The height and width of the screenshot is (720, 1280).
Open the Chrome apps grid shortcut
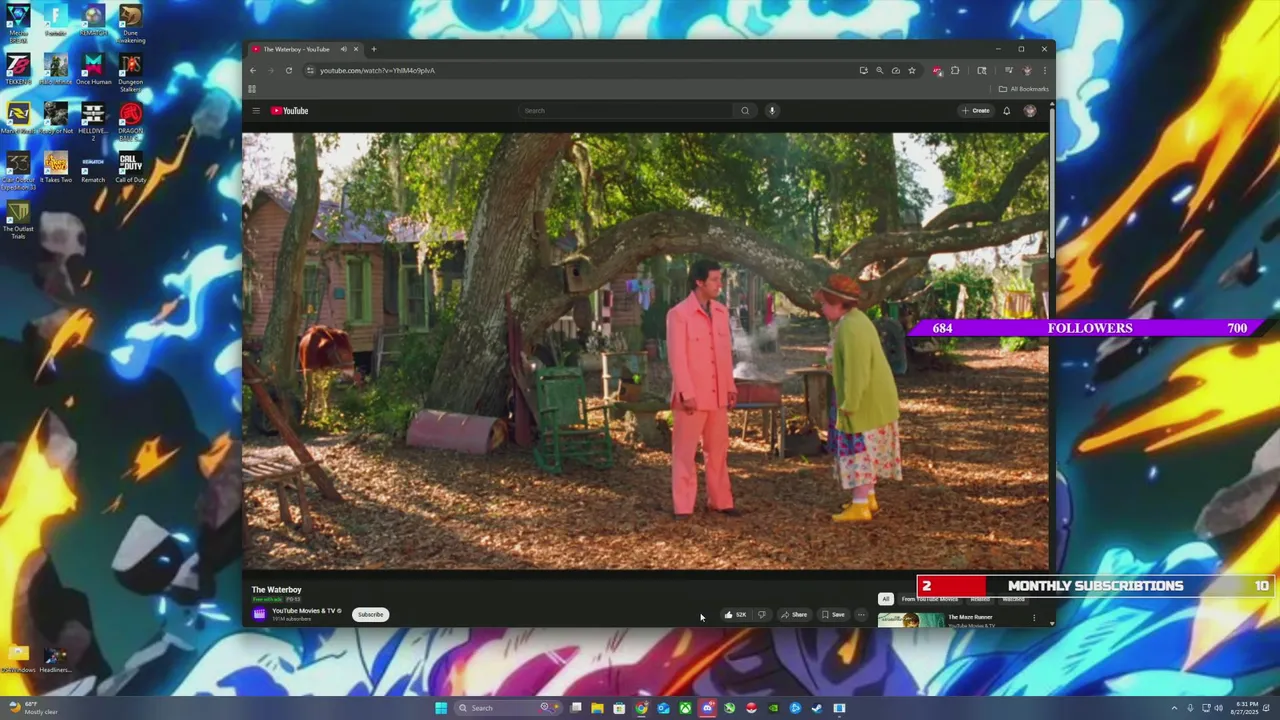click(252, 89)
